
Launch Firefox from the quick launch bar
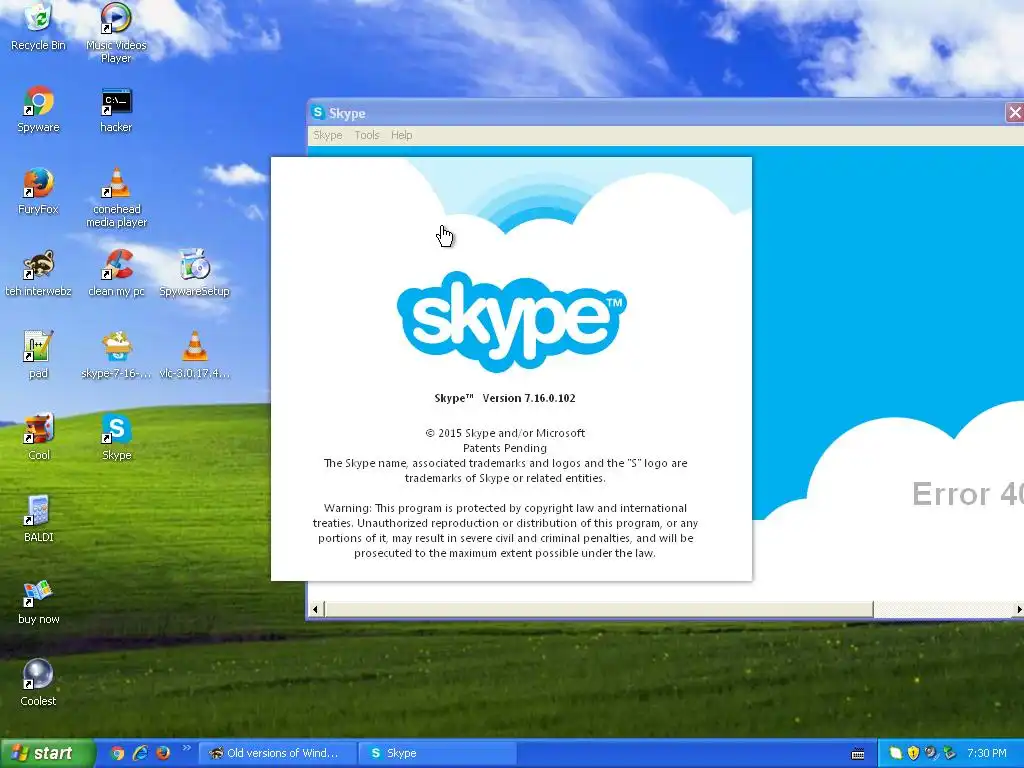pyautogui.click(x=163, y=753)
